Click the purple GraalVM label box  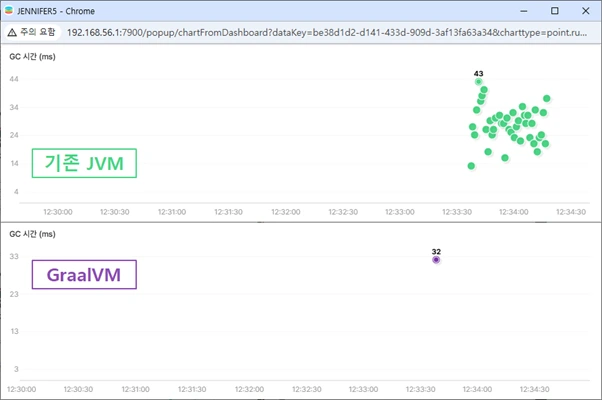(x=84, y=274)
